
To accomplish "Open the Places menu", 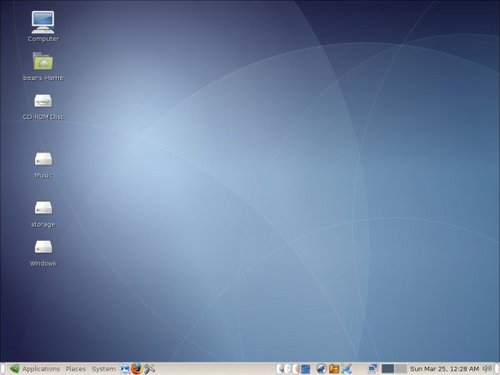I will click(75, 369).
